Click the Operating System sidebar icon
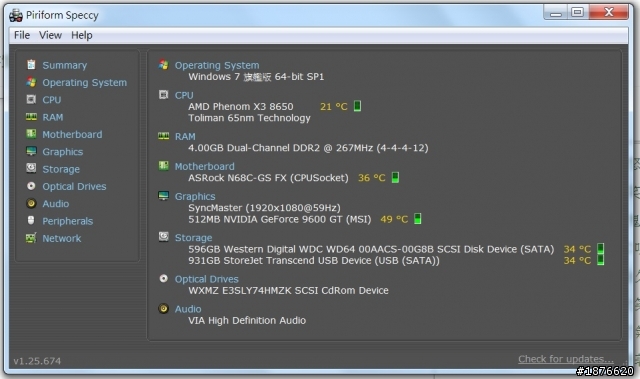The image size is (640, 379). [x=31, y=82]
